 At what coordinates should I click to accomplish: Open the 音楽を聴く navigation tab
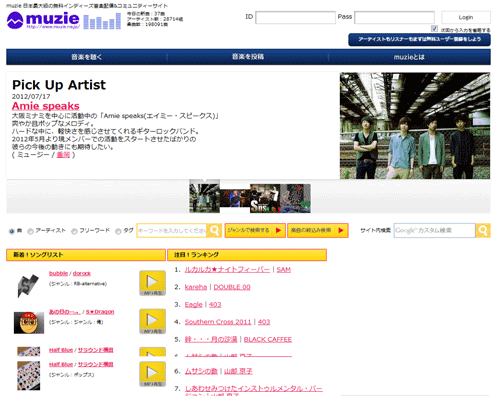(87, 57)
